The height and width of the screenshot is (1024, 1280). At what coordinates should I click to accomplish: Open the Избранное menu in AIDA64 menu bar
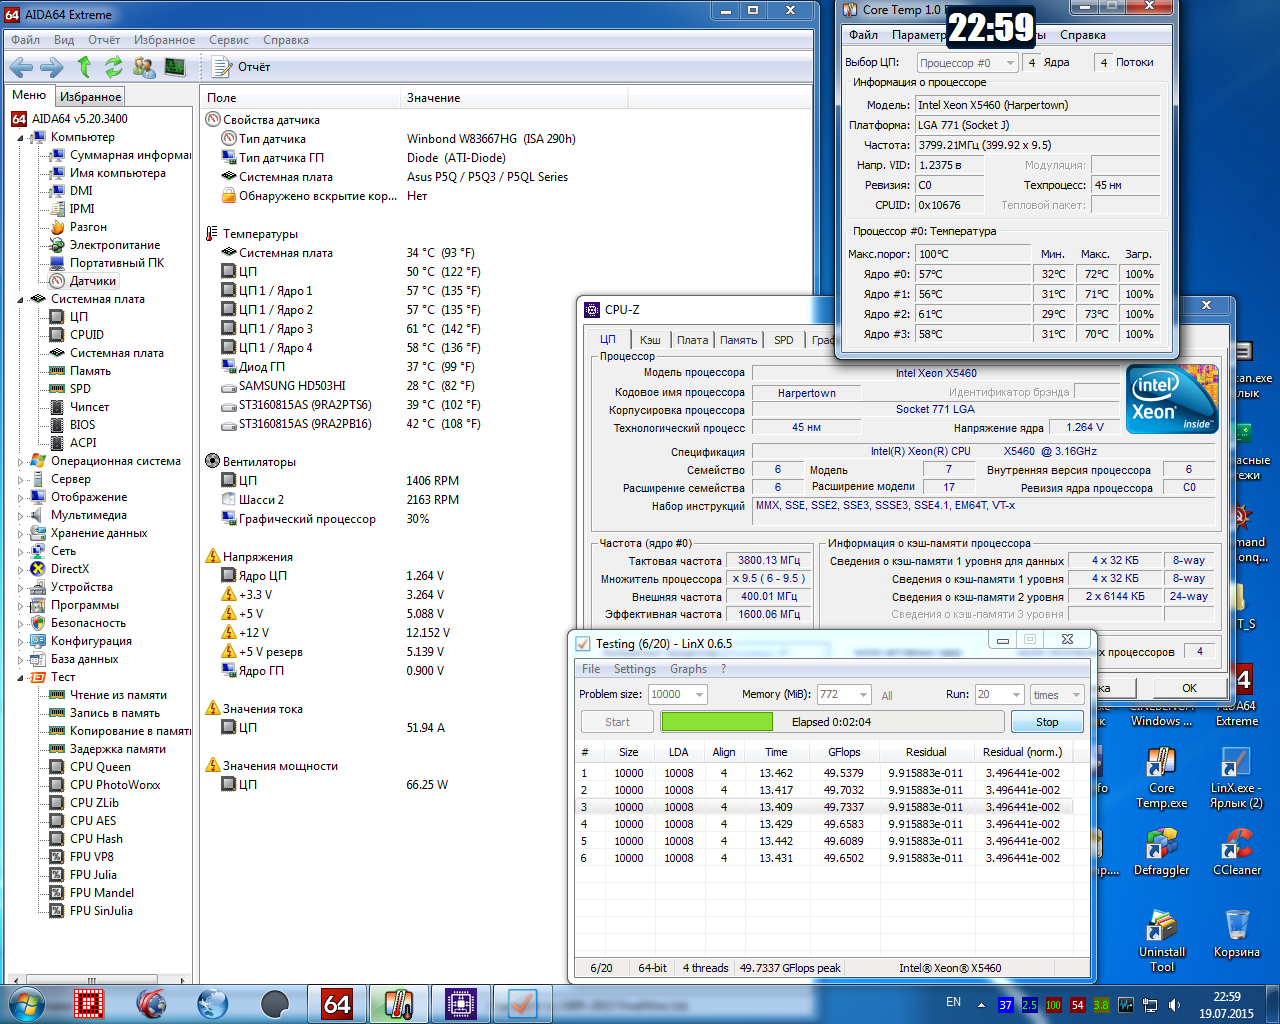point(165,40)
